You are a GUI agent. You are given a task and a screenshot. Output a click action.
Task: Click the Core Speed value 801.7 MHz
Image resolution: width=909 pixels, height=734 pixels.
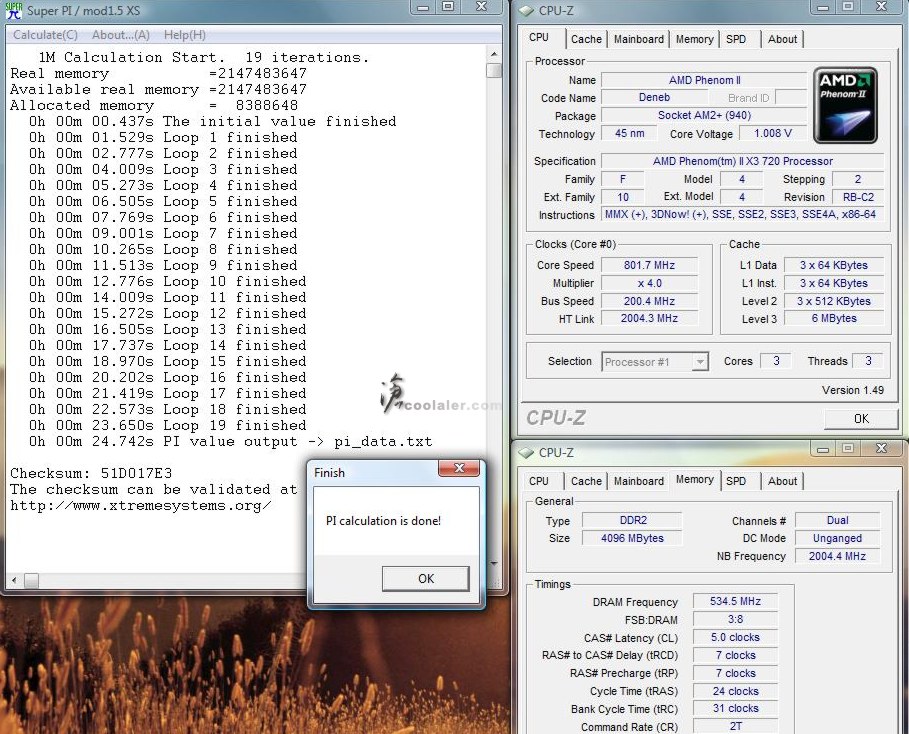click(649, 265)
